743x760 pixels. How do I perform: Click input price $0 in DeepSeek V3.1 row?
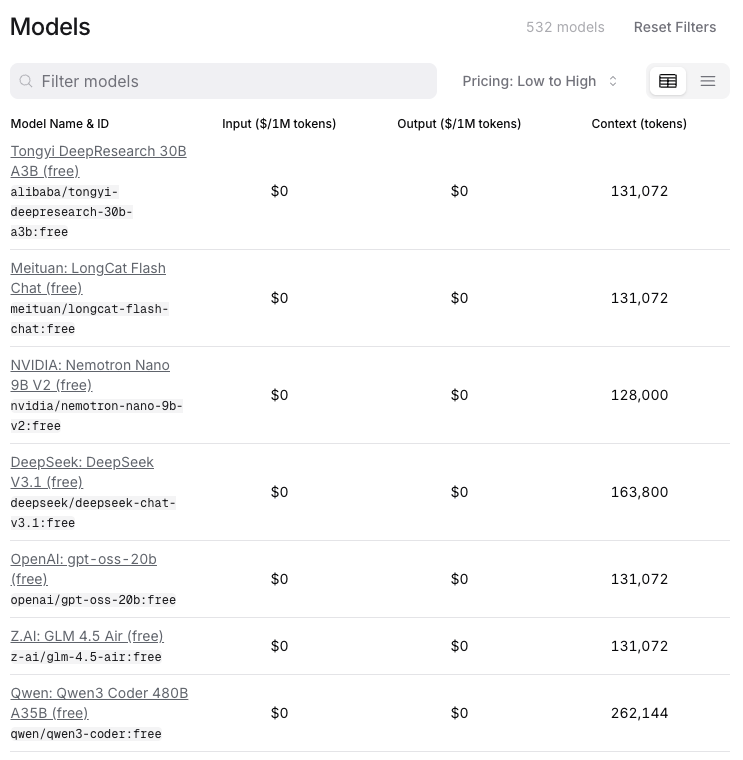point(279,492)
